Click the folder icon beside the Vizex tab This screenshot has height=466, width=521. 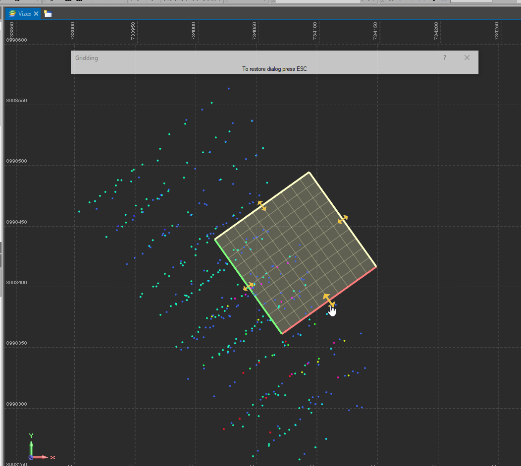tap(48, 14)
